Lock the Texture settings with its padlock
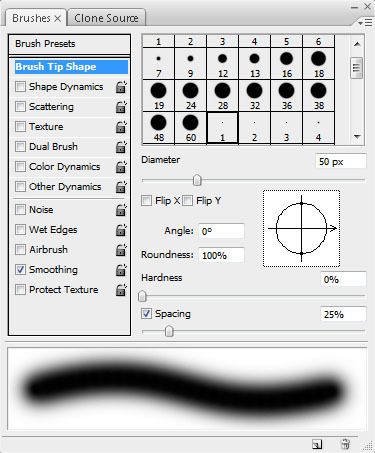The height and width of the screenshot is (453, 375). [121, 127]
